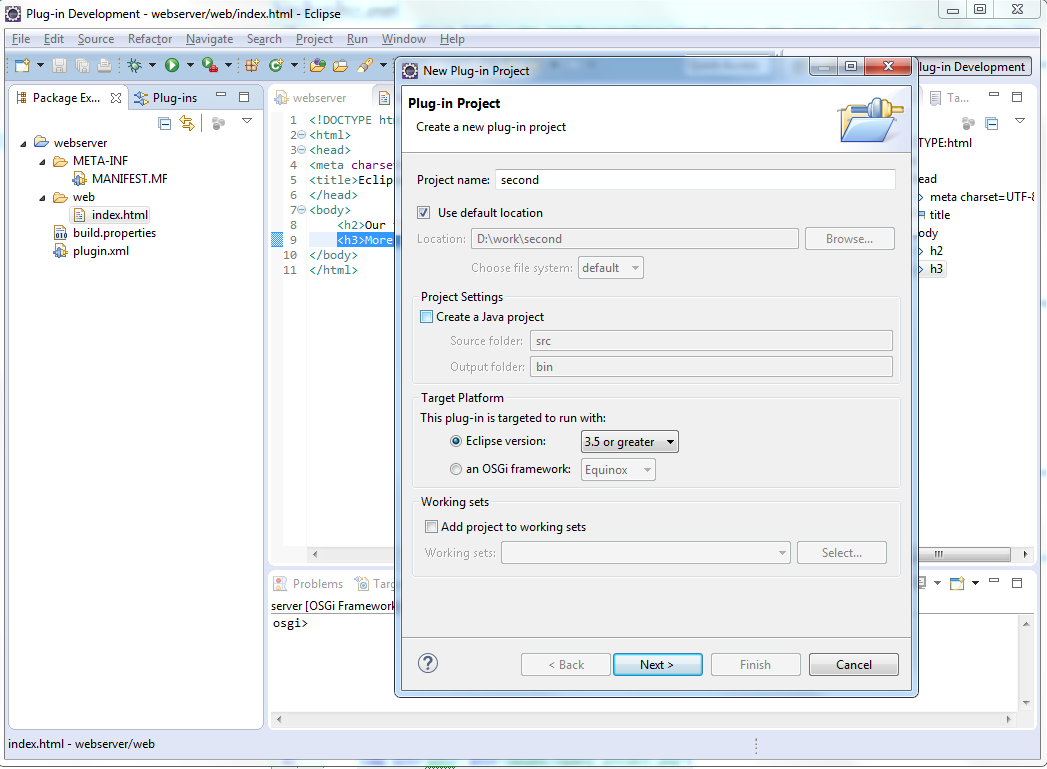Click the Run External Tools icon
The height and width of the screenshot is (769, 1047).
[x=210, y=65]
